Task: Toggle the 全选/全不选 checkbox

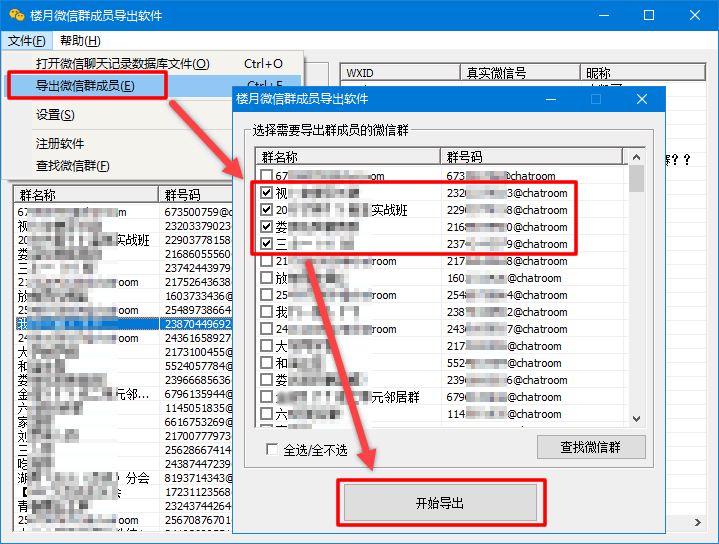Action: 272,450
